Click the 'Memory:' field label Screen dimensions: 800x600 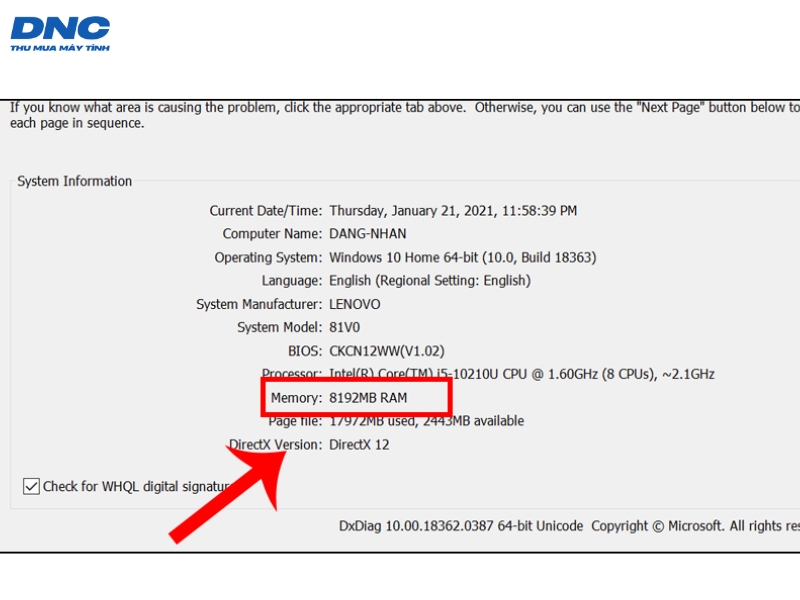(x=296, y=398)
